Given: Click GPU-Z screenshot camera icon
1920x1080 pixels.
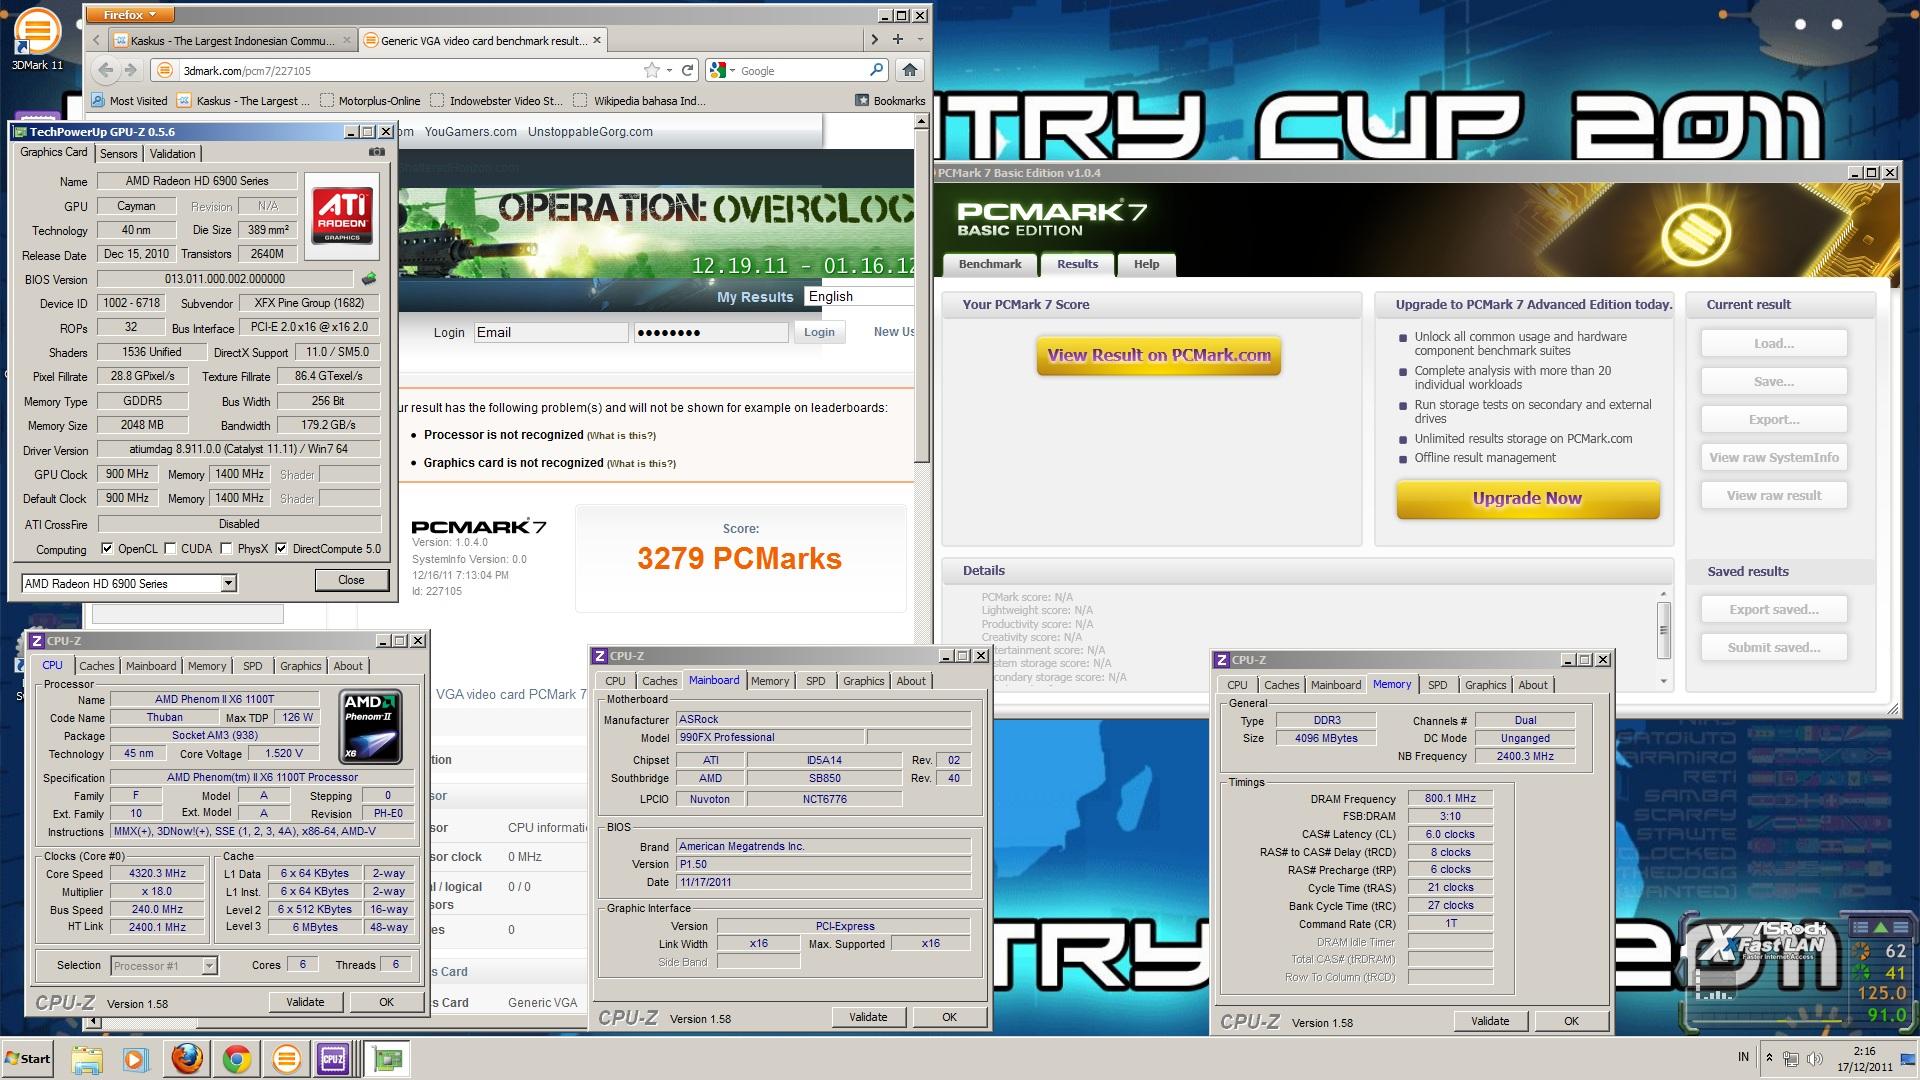Looking at the screenshot, I should point(377,152).
